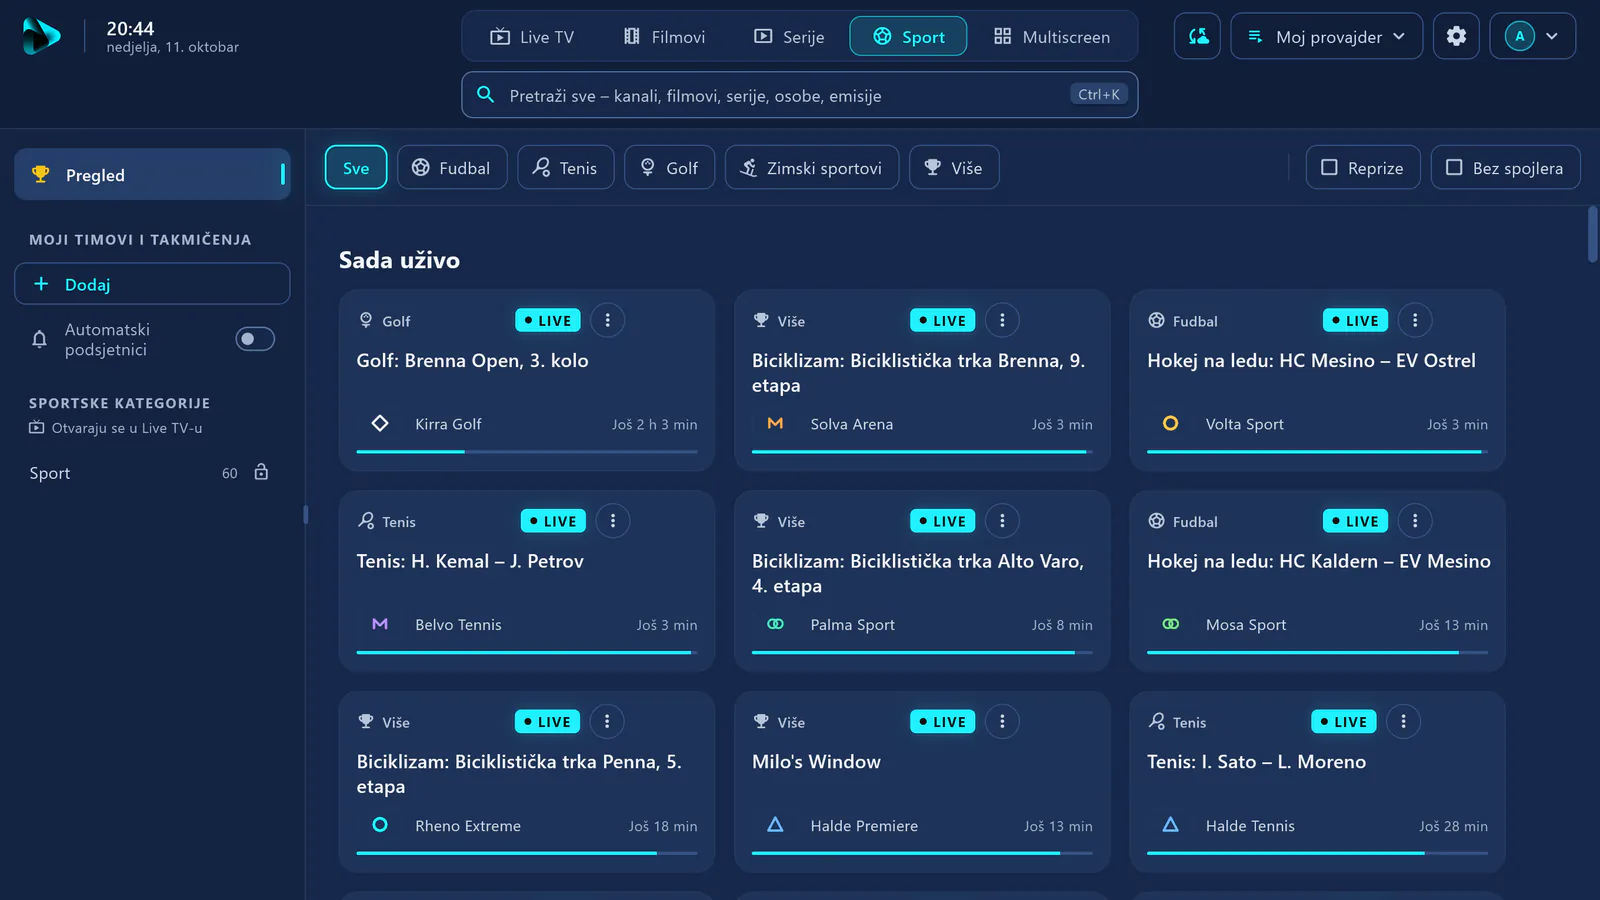Screen dimensions: 1600x900
Task: Click the profile switch icon button
Action: (x=1197, y=36)
